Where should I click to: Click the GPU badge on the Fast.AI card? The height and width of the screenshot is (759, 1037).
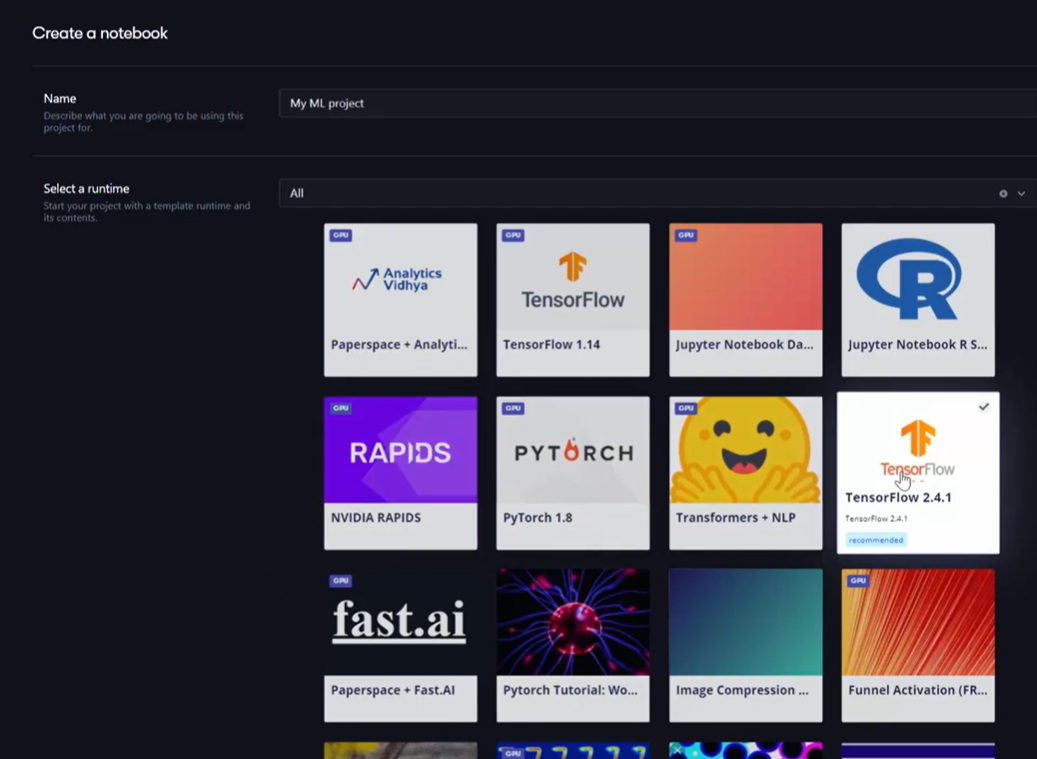[341, 580]
